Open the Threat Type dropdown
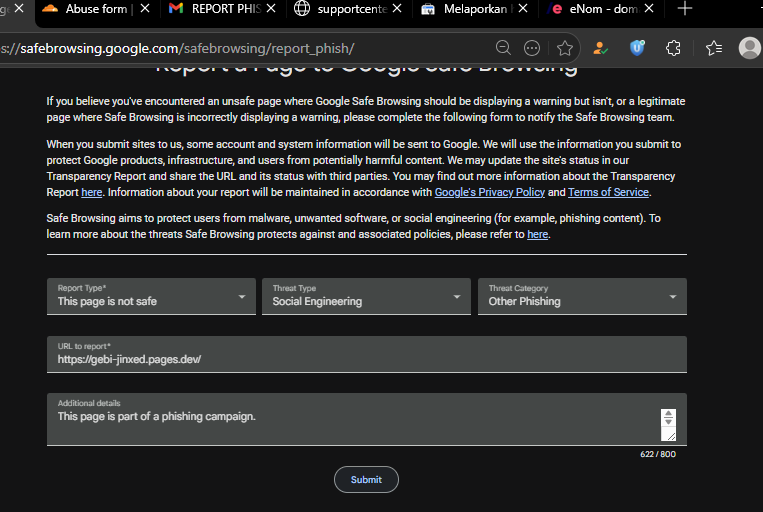The height and width of the screenshot is (512, 763). pos(366,296)
